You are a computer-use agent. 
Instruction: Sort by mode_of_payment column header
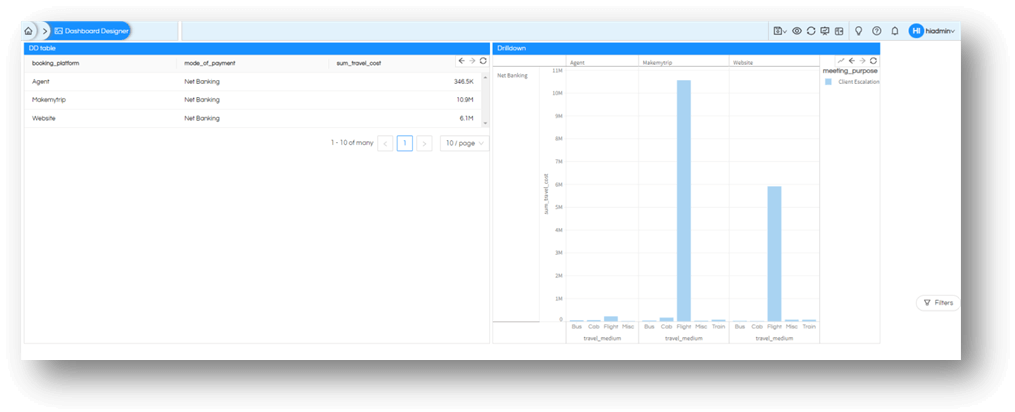tap(210, 63)
